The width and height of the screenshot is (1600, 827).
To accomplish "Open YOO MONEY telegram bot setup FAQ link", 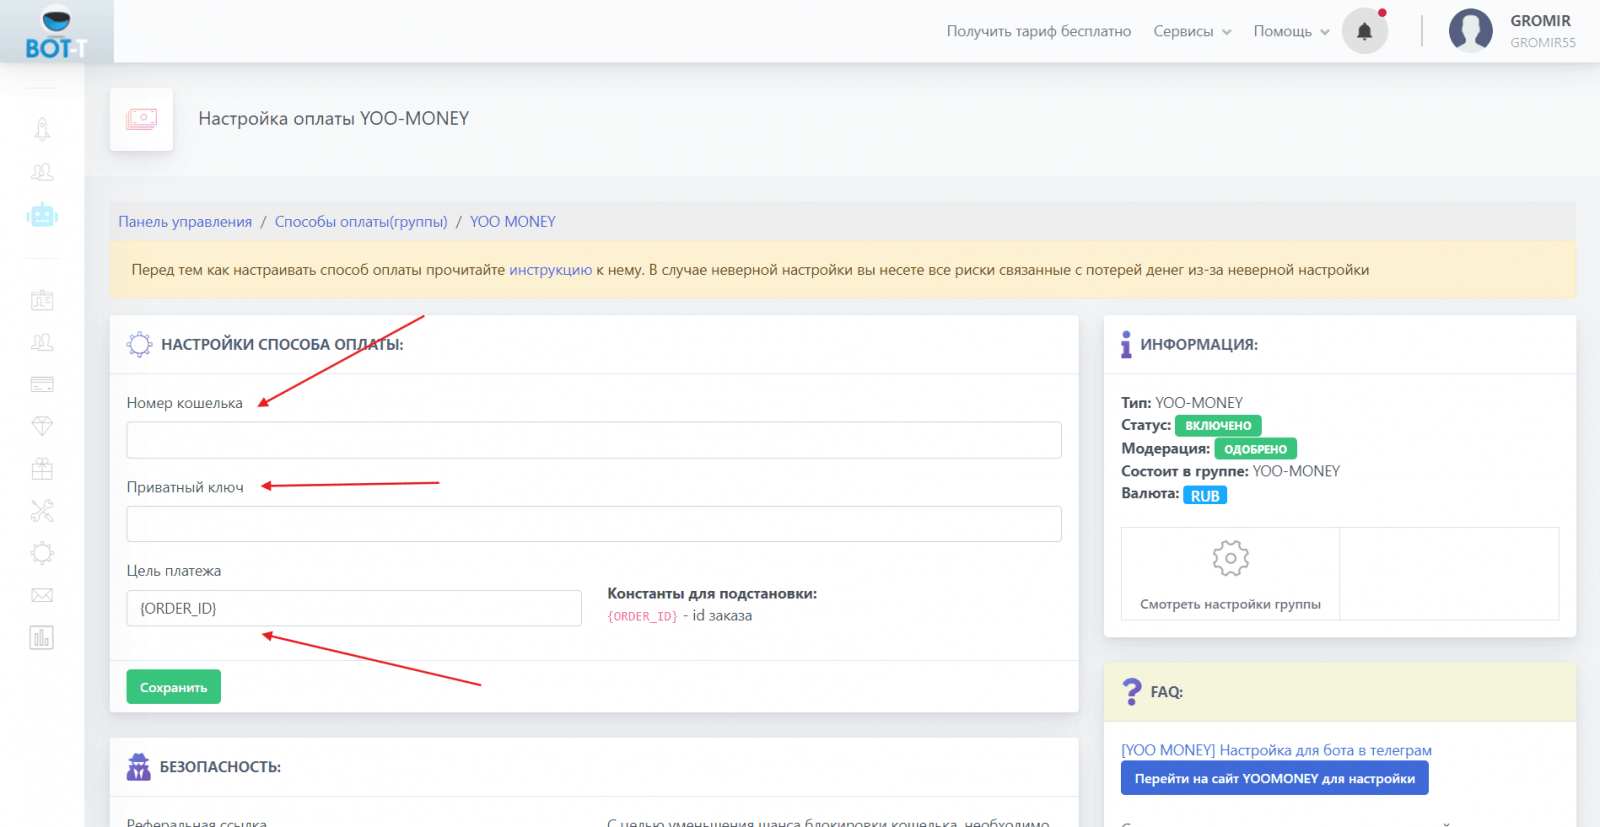I will [x=1276, y=750].
